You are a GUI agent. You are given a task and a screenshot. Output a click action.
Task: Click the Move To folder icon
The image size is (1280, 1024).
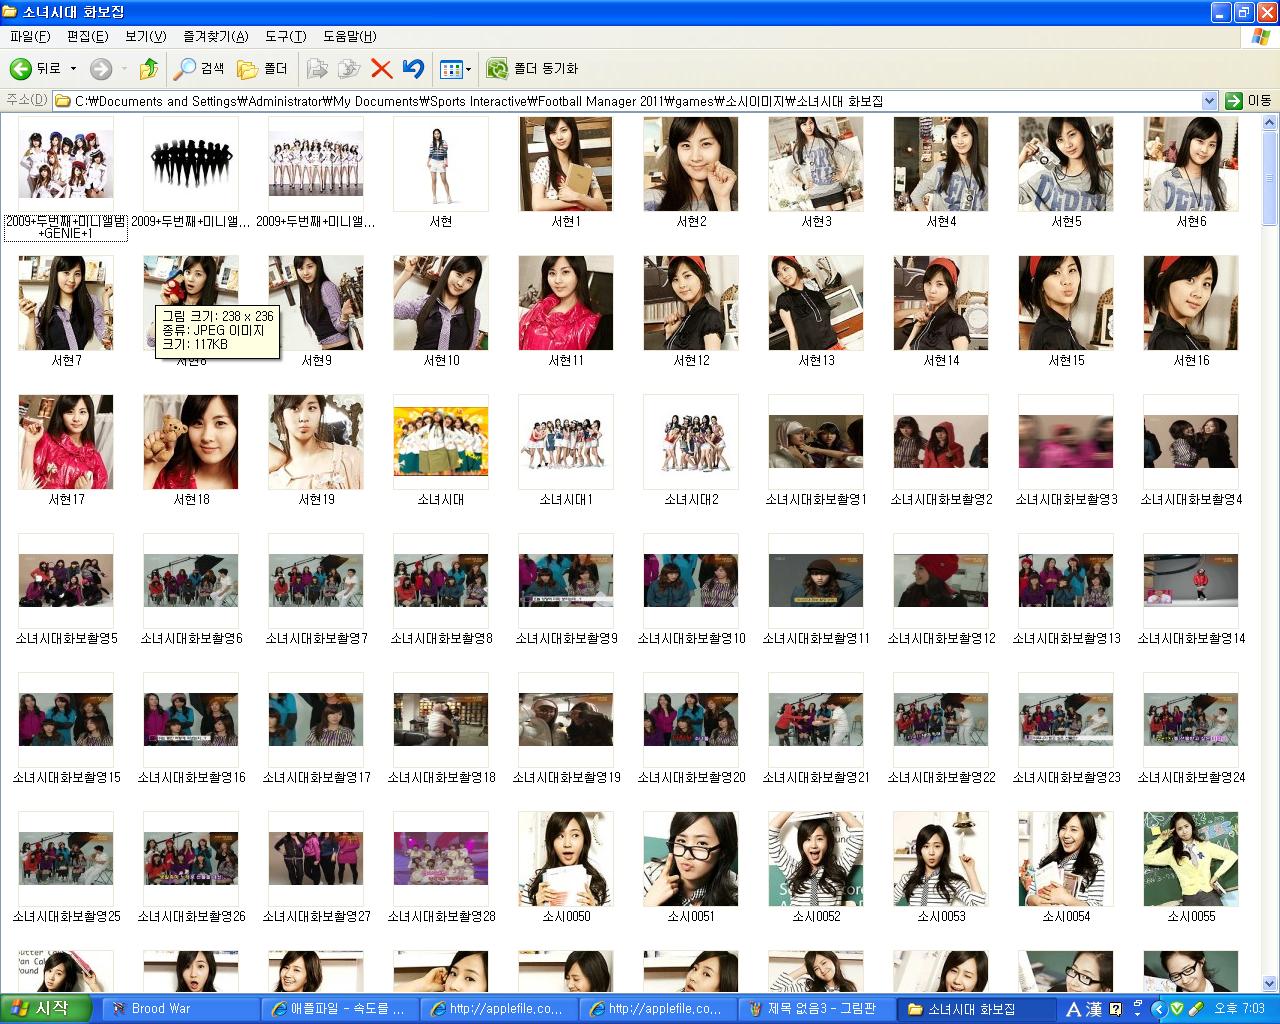coord(317,69)
